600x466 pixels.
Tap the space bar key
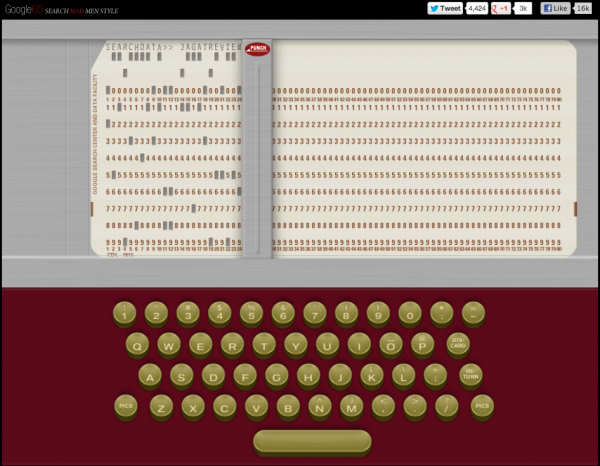pyautogui.click(x=312, y=442)
